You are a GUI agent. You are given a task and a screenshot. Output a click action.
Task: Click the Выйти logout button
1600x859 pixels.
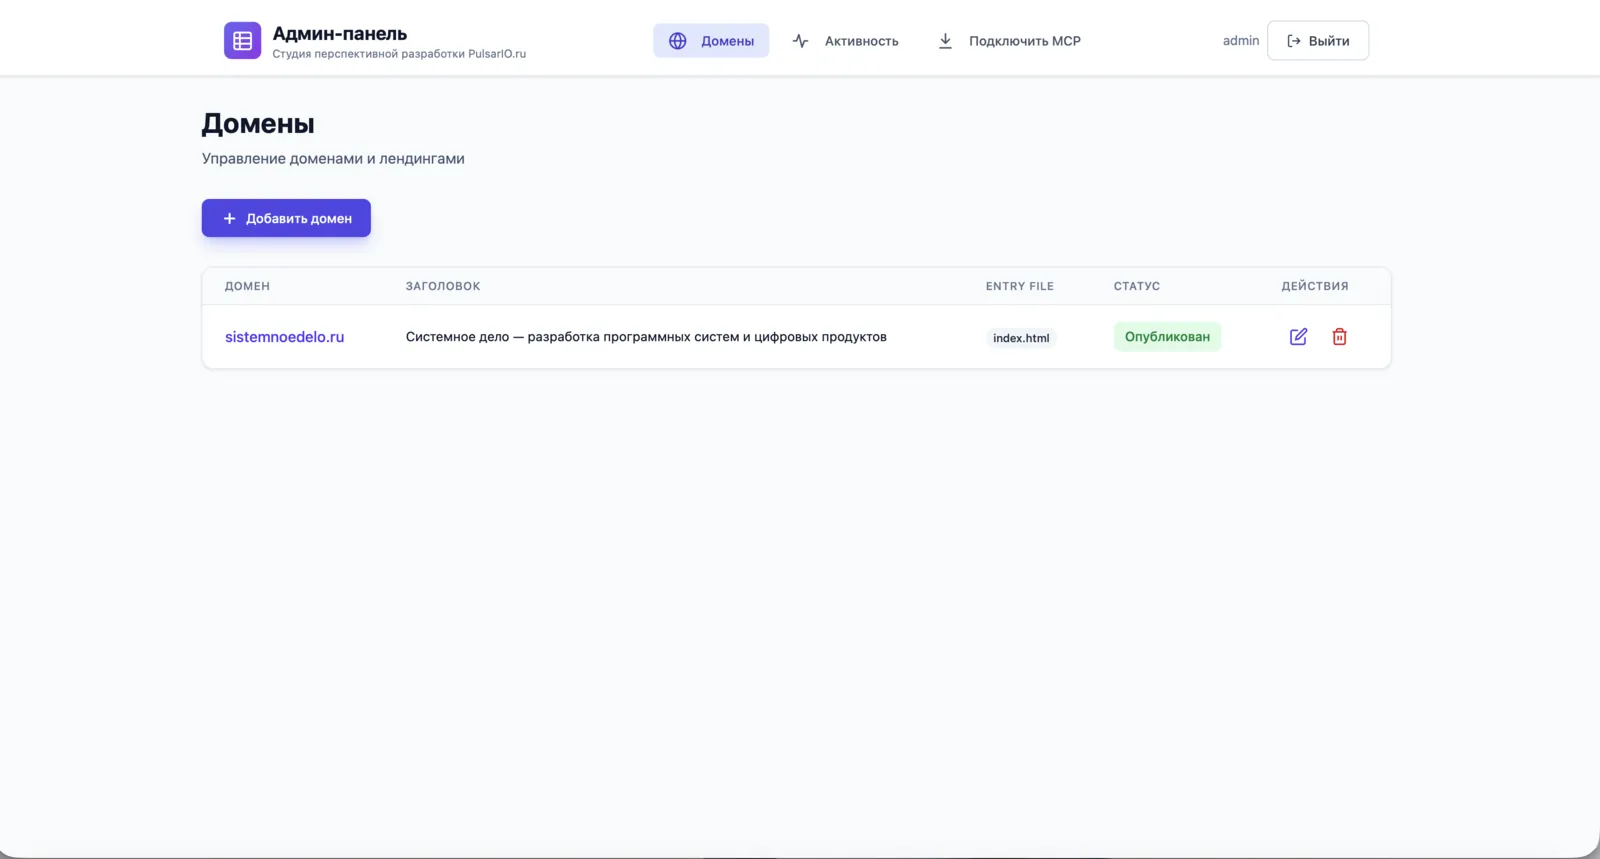pyautogui.click(x=1318, y=41)
